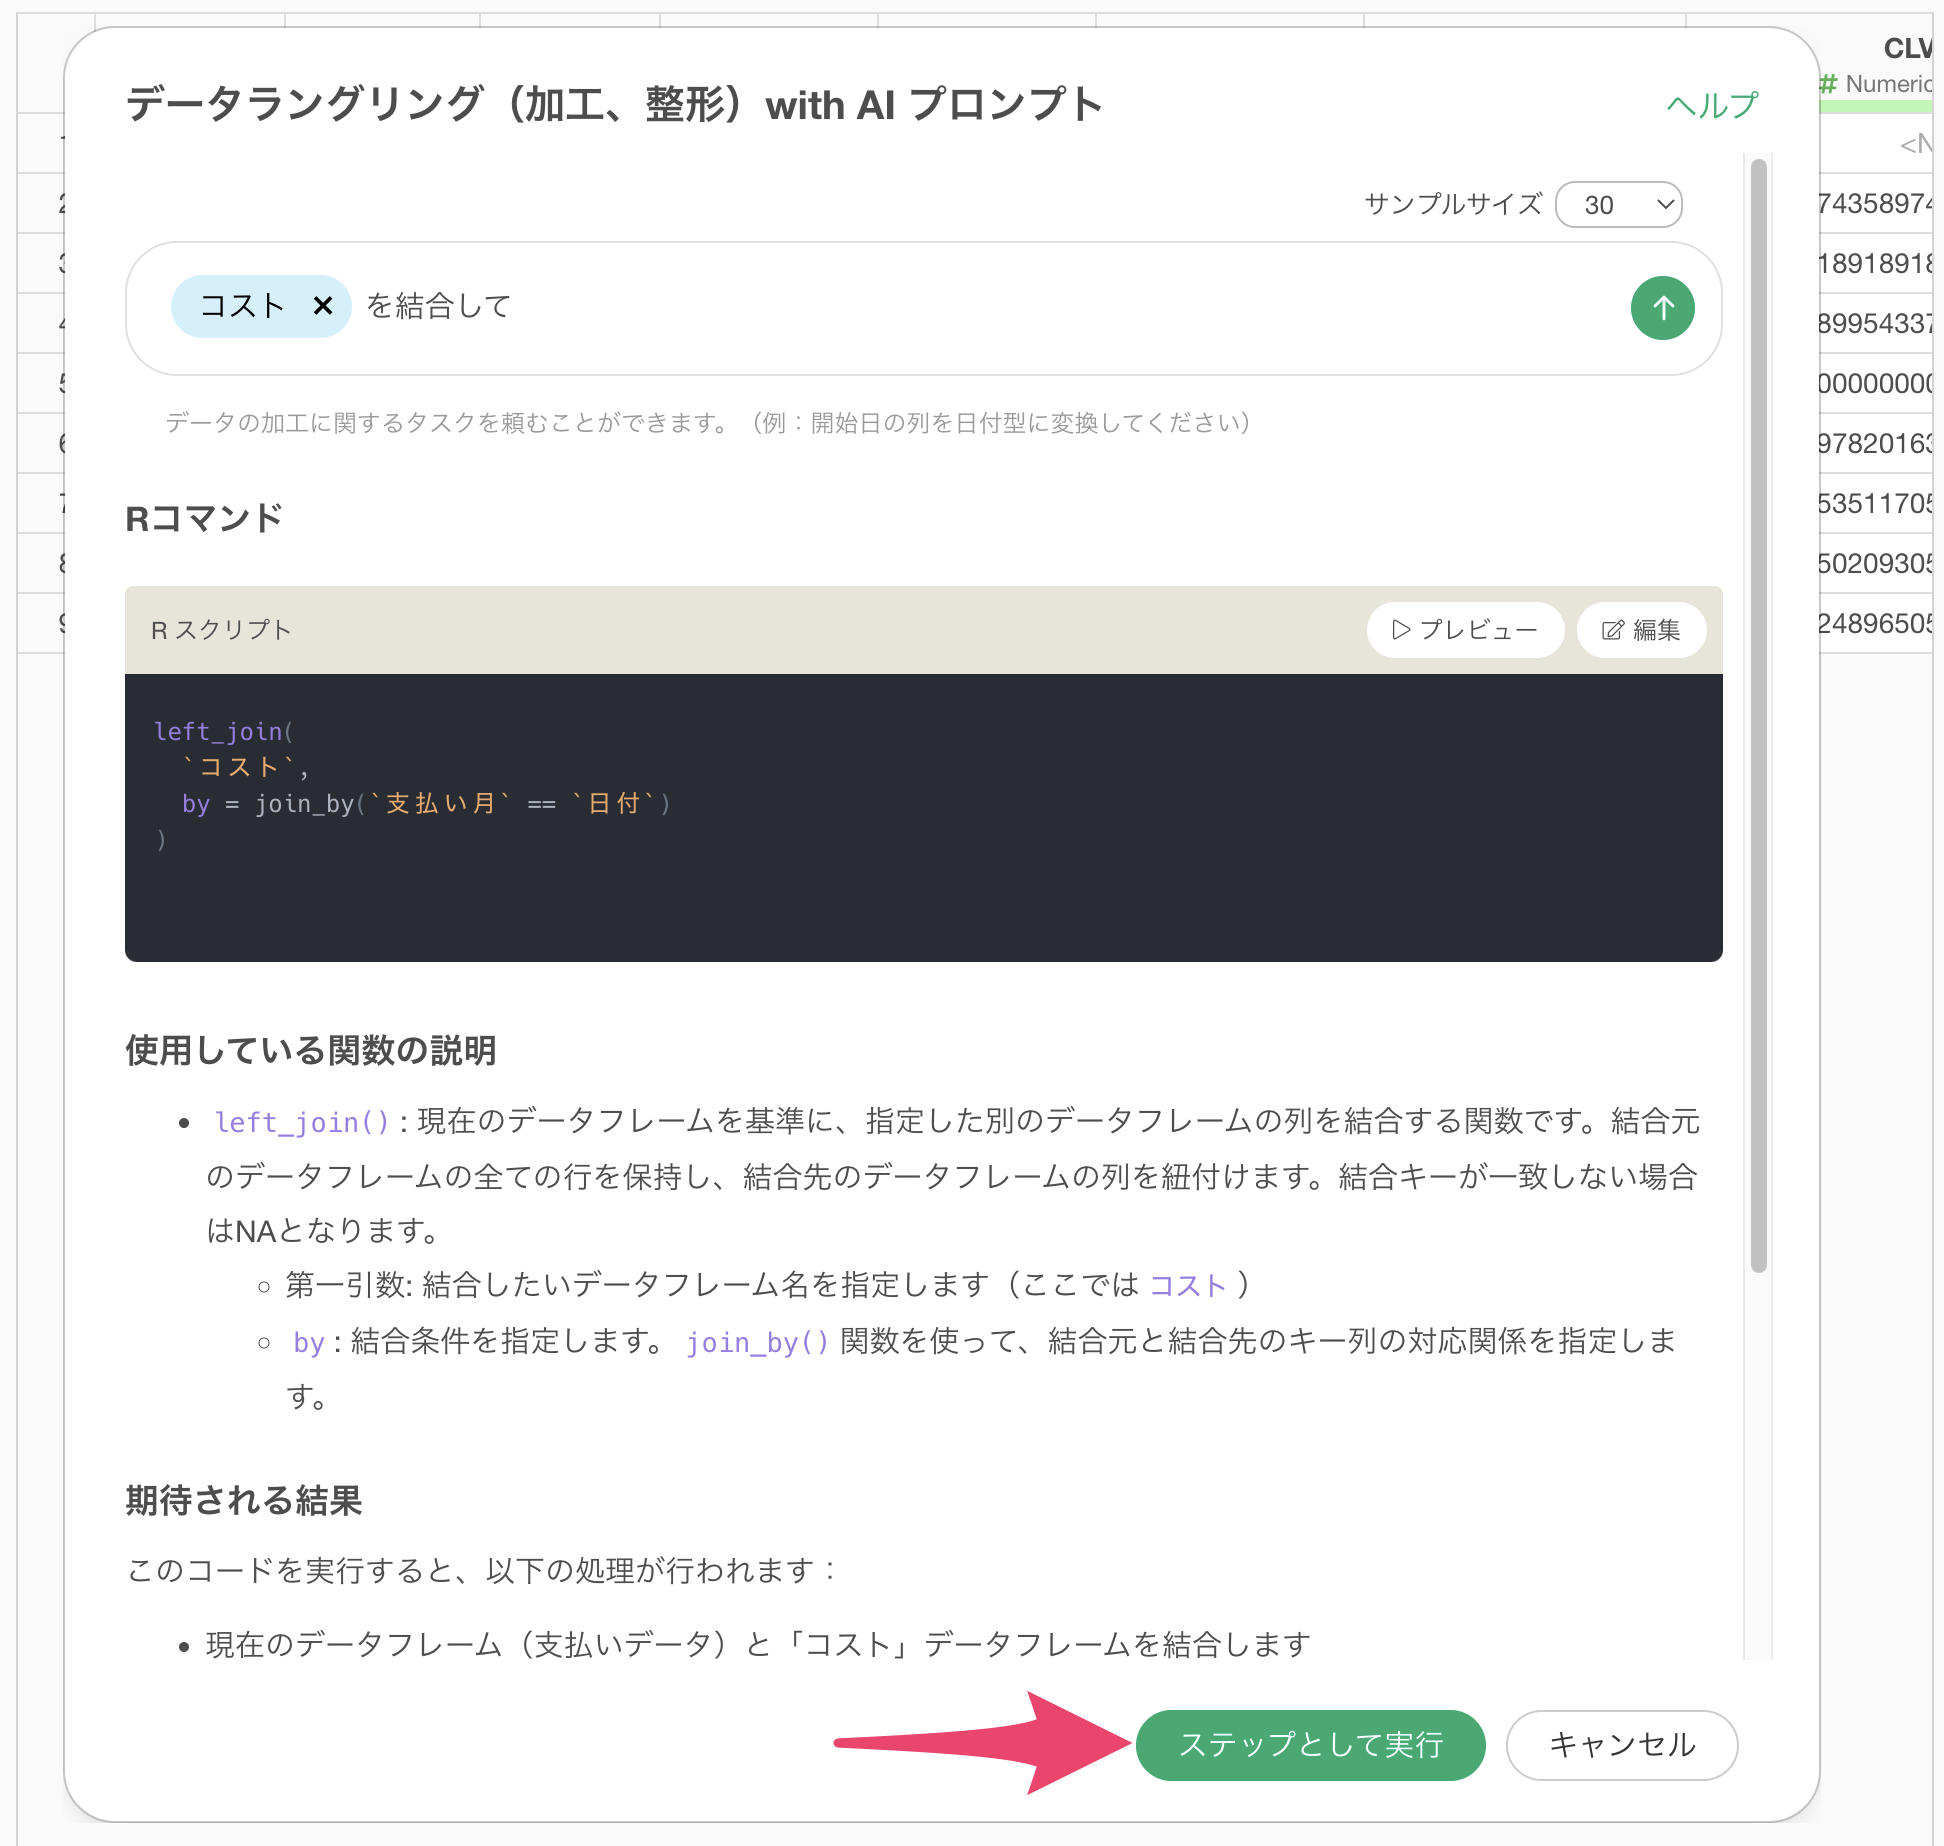The image size is (1944, 1846).
Task: Click the pencil icon on the 編集 button
Action: [x=1612, y=630]
